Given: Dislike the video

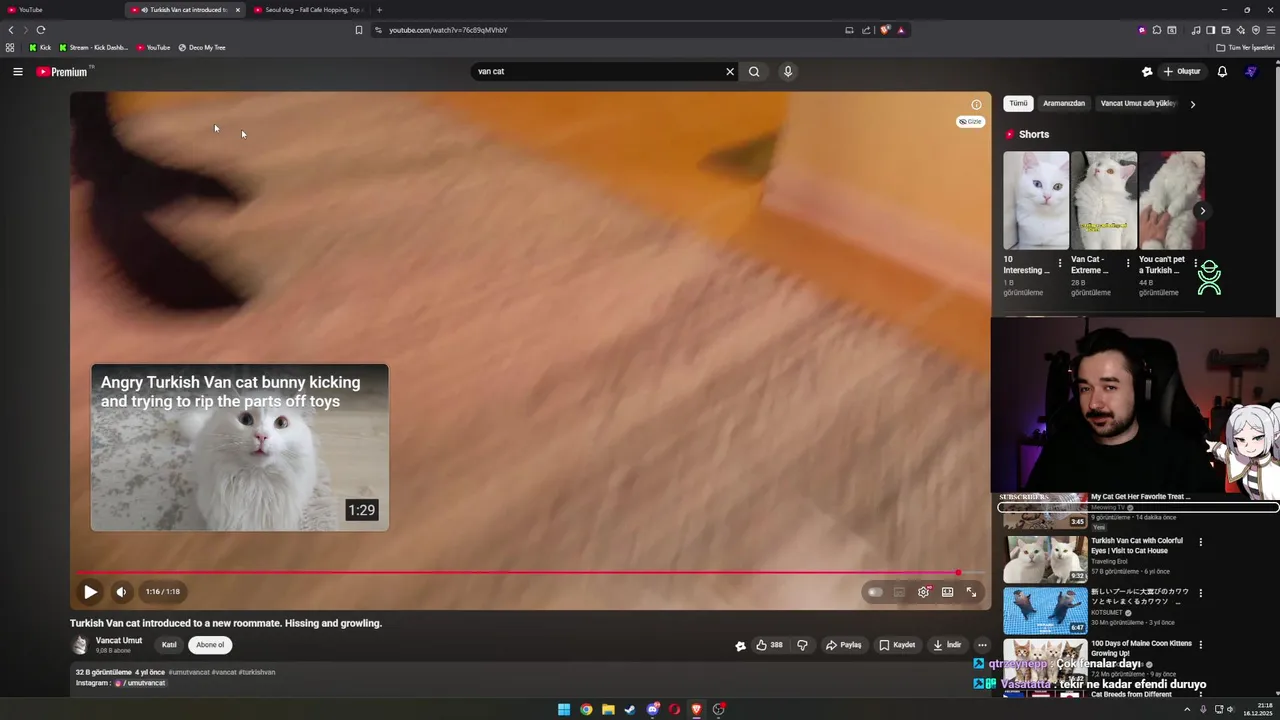Looking at the screenshot, I should 802,645.
